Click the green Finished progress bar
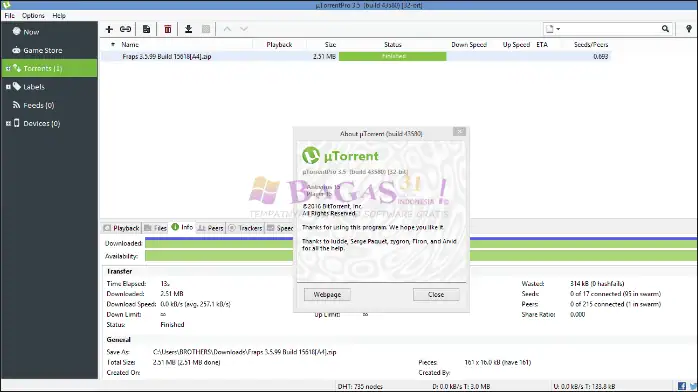Viewport: 698px width, 392px height. click(393, 57)
